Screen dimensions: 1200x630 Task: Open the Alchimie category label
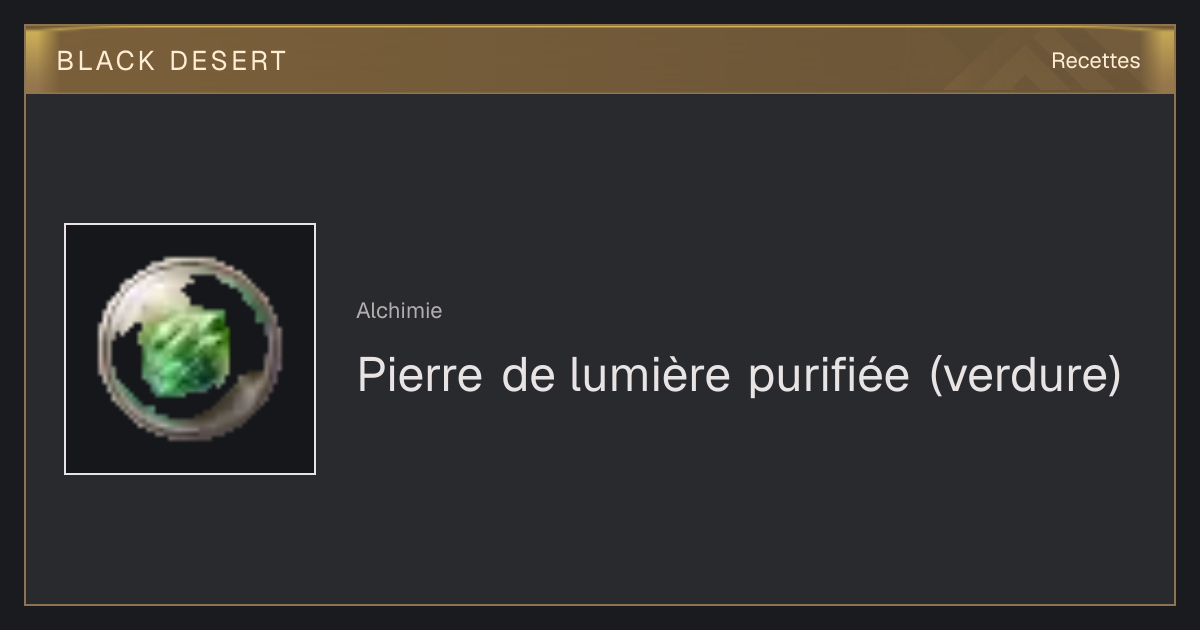399,311
